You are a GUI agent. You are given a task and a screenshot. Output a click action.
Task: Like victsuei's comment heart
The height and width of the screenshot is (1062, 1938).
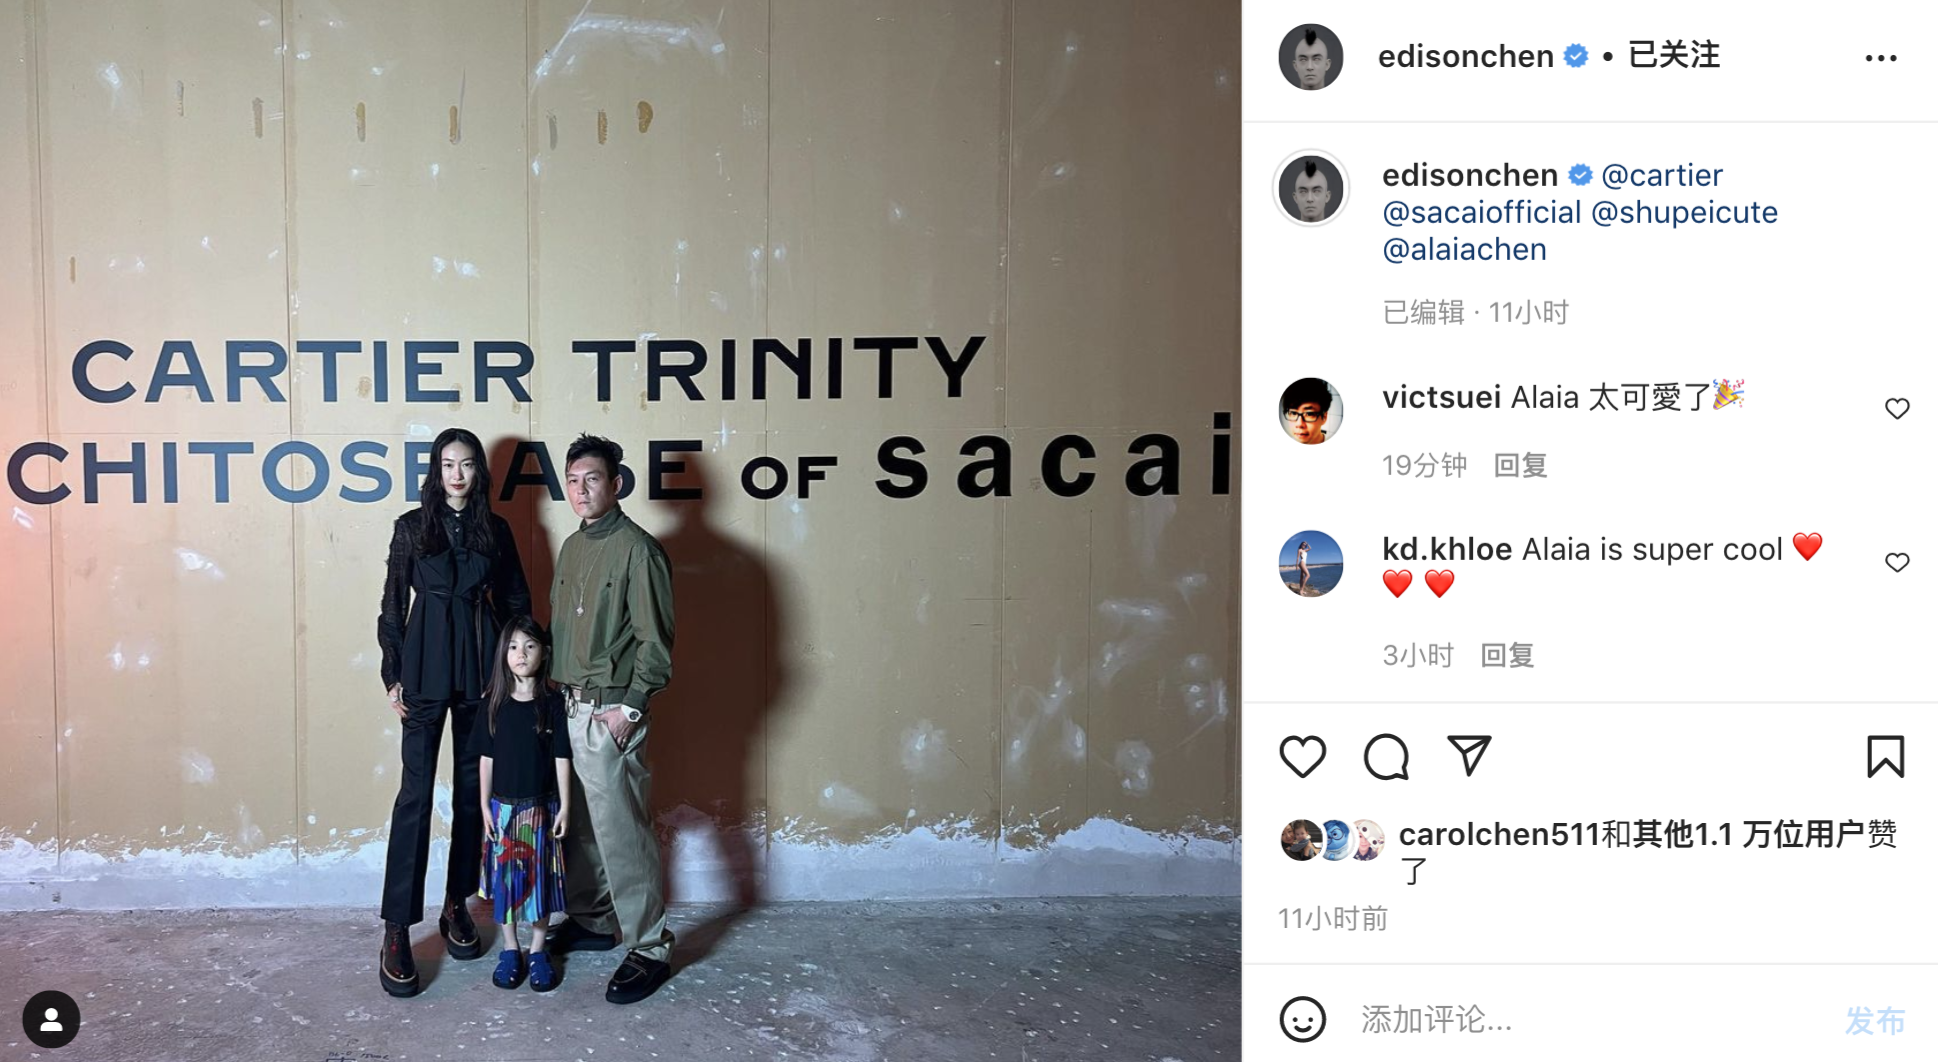pyautogui.click(x=1897, y=408)
